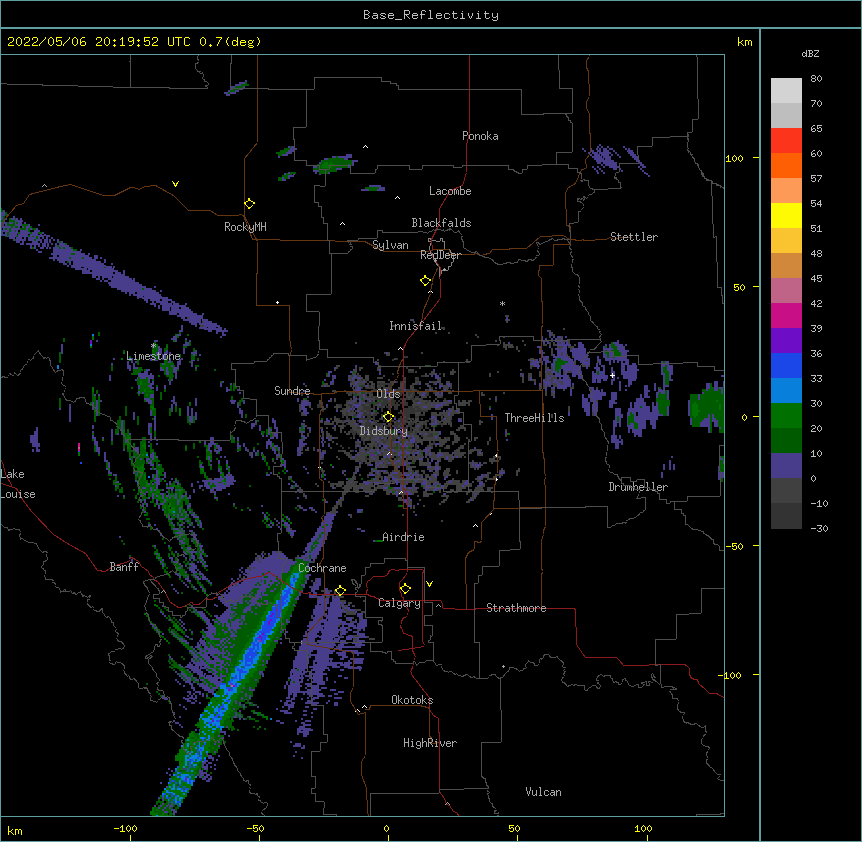Click the Ponoka city label
Image resolution: width=862 pixels, height=842 pixels.
(480, 136)
